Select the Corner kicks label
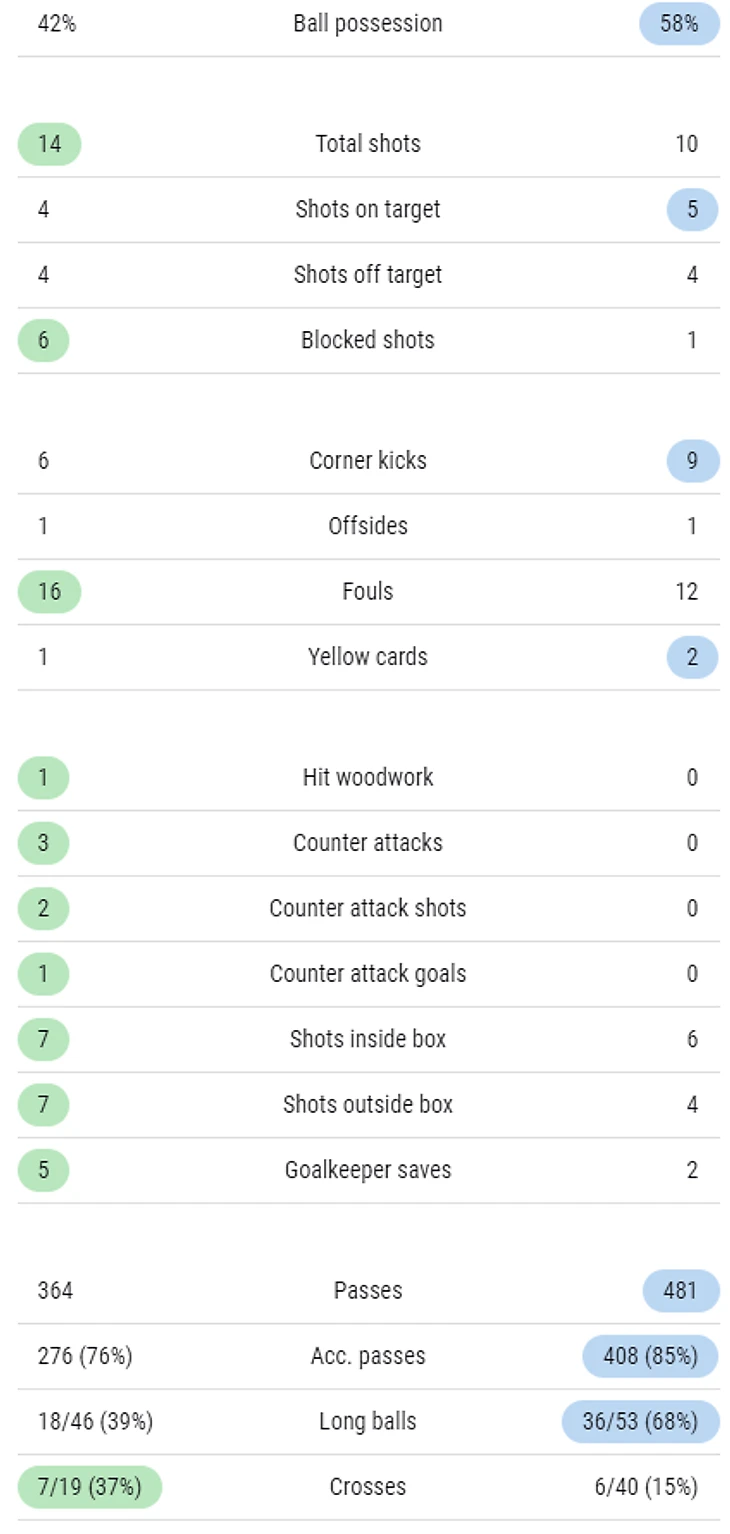The height and width of the screenshot is (1534, 730). (x=368, y=460)
